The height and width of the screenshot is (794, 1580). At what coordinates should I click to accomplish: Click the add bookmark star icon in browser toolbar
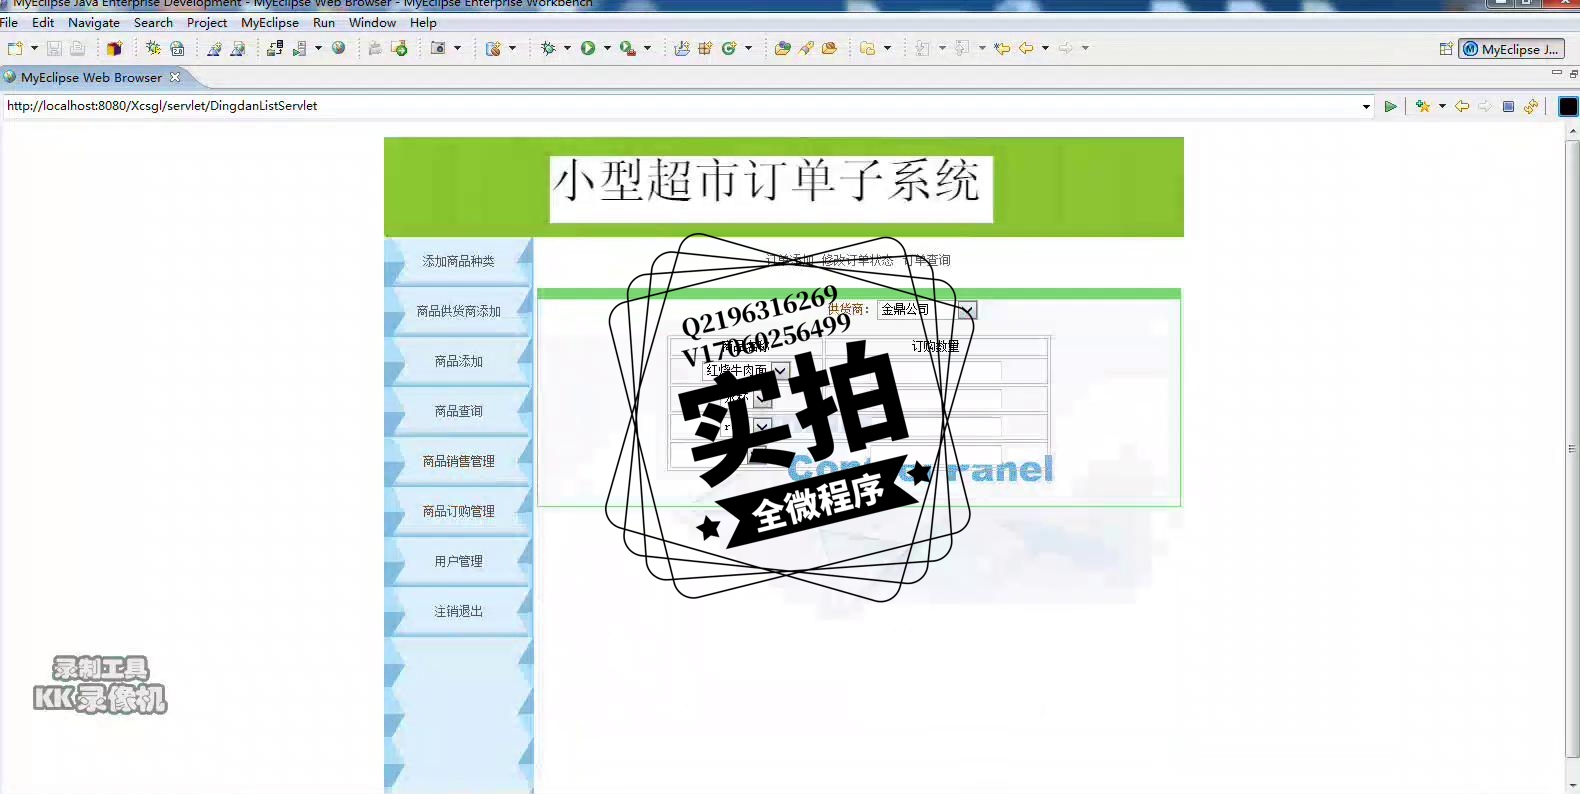pyautogui.click(x=1423, y=106)
